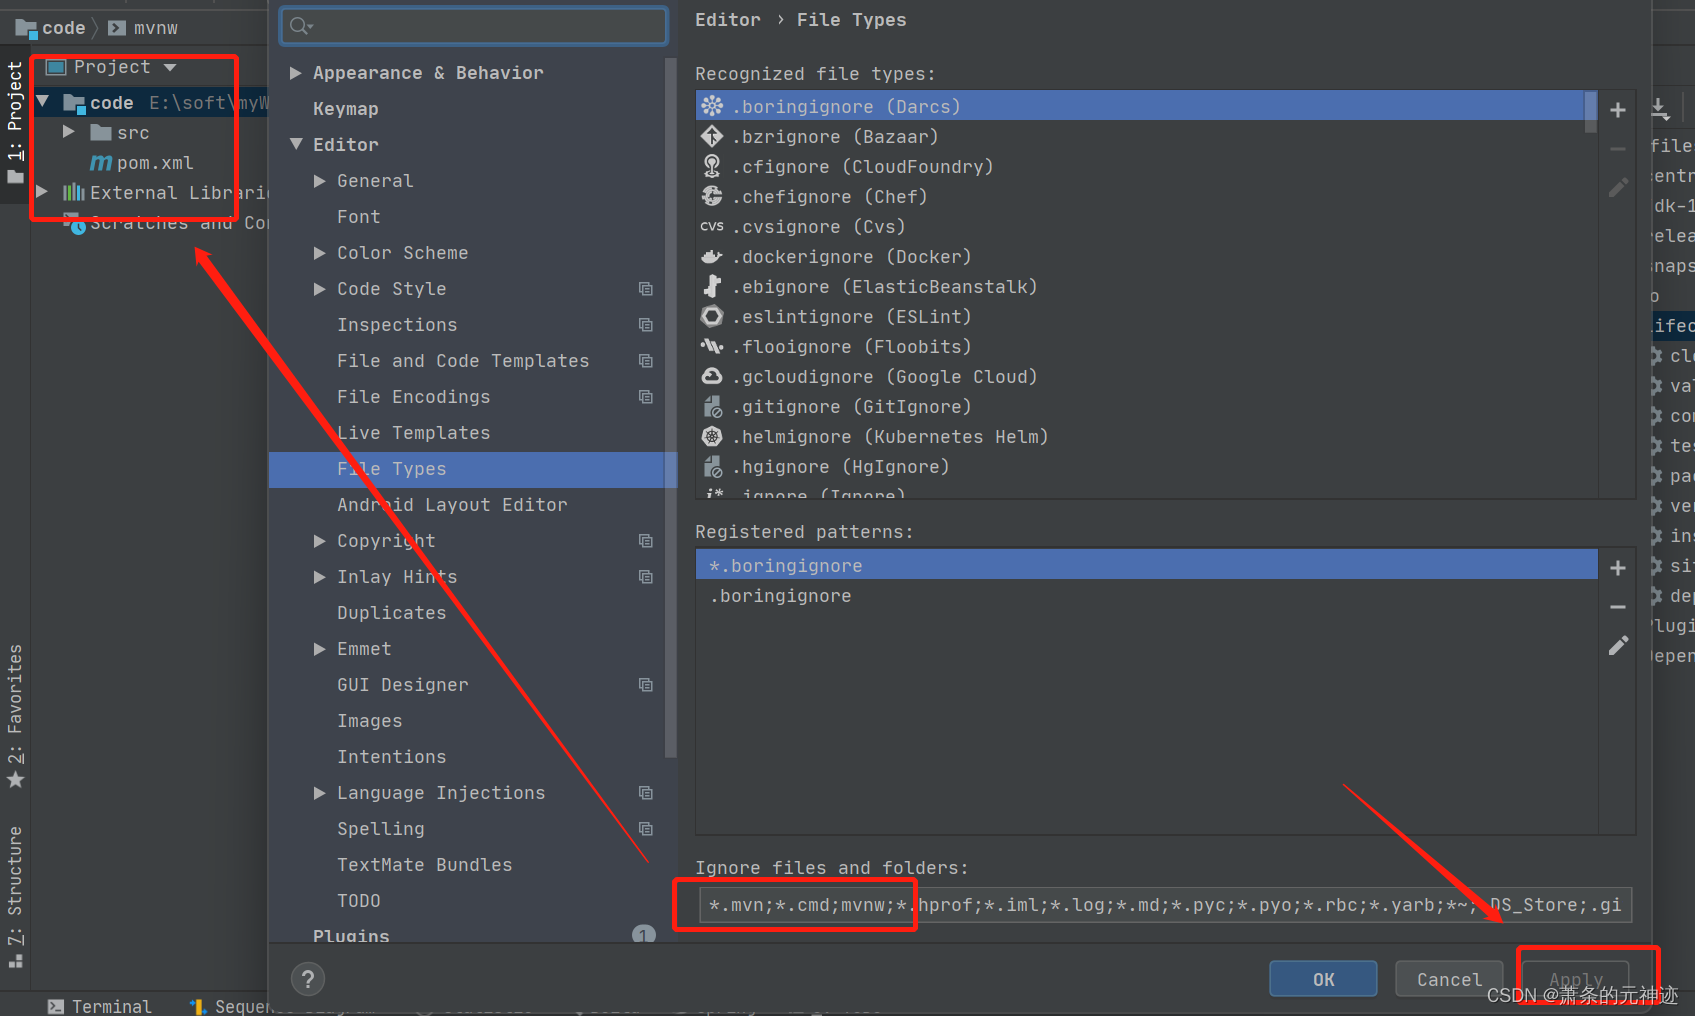Edit the selected registered pattern

pos(1617,646)
